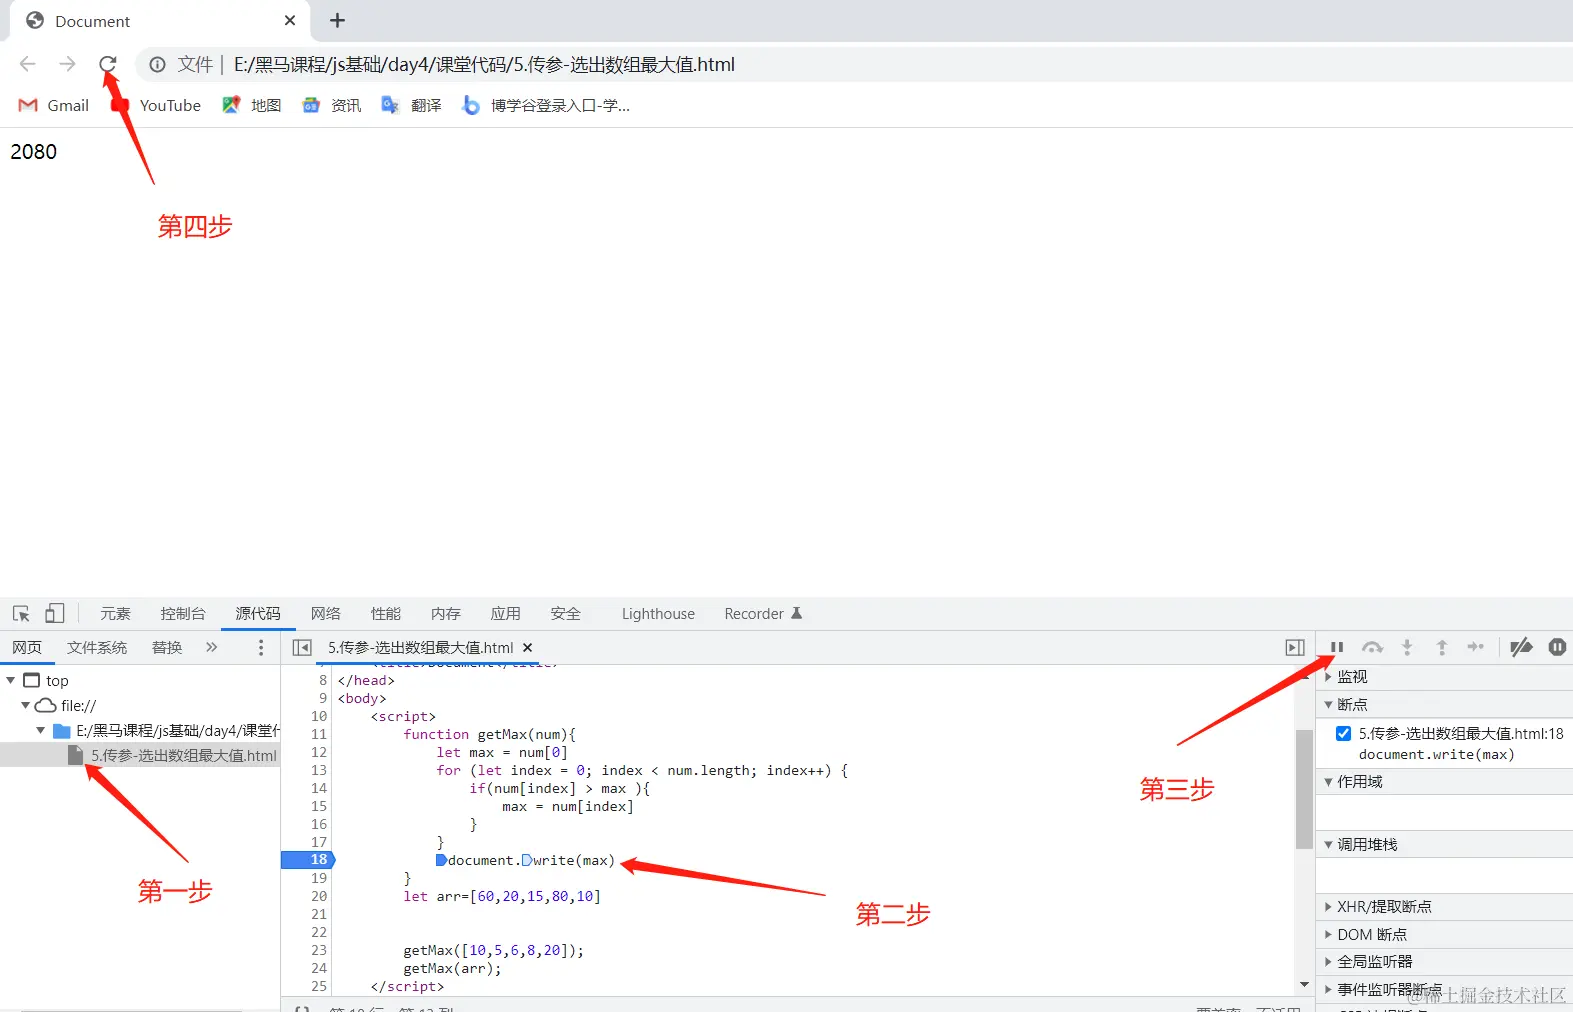The image size is (1573, 1012).
Task: Show more navigator tabs chevron
Action: point(212,647)
